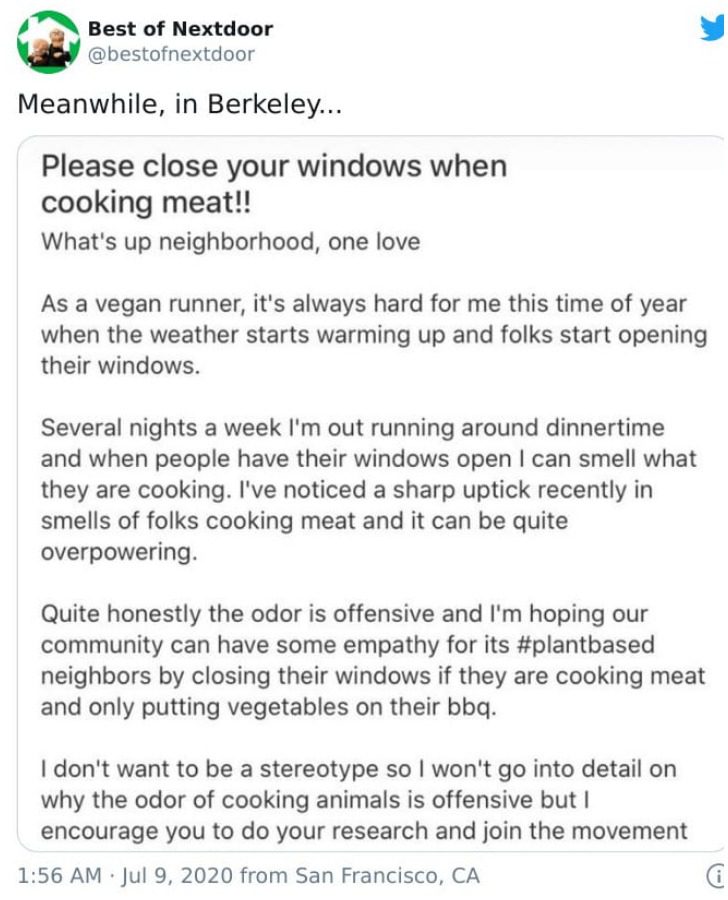The image size is (728, 900).
Task: Click the "I don't want to be a stereotype" paragraph
Action: 364,800
